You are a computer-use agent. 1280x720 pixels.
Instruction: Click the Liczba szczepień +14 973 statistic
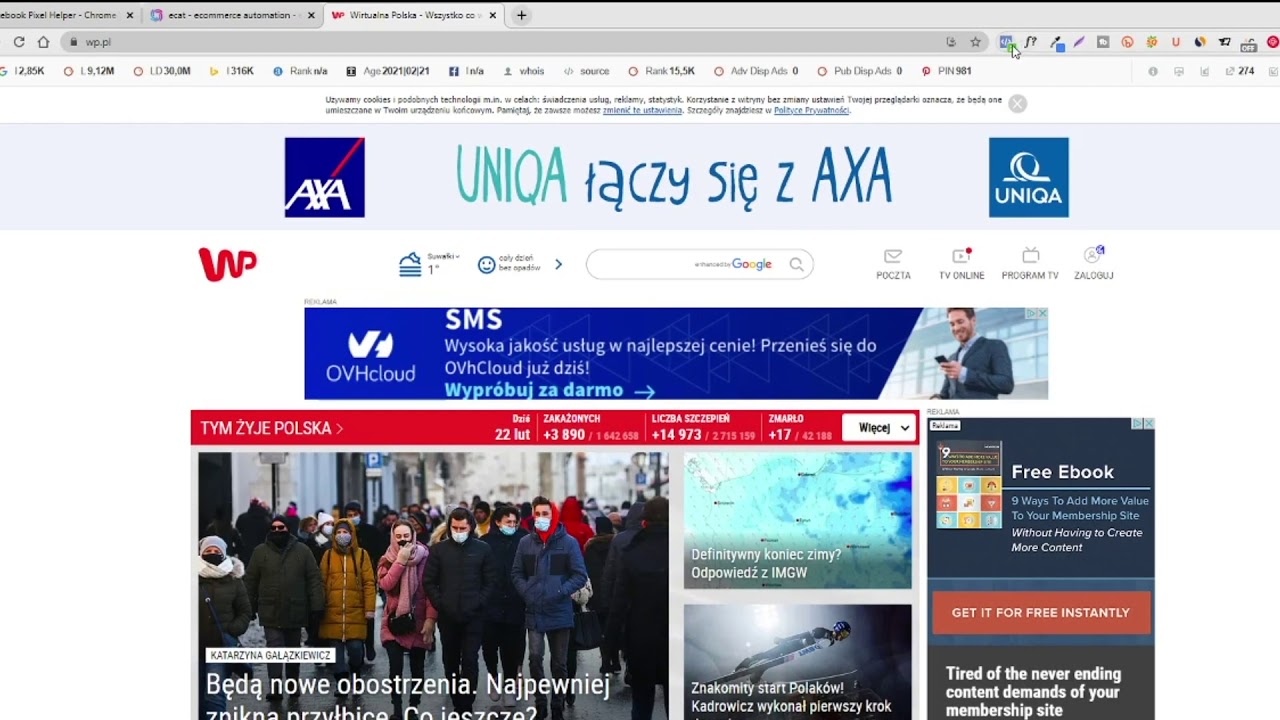click(703, 427)
